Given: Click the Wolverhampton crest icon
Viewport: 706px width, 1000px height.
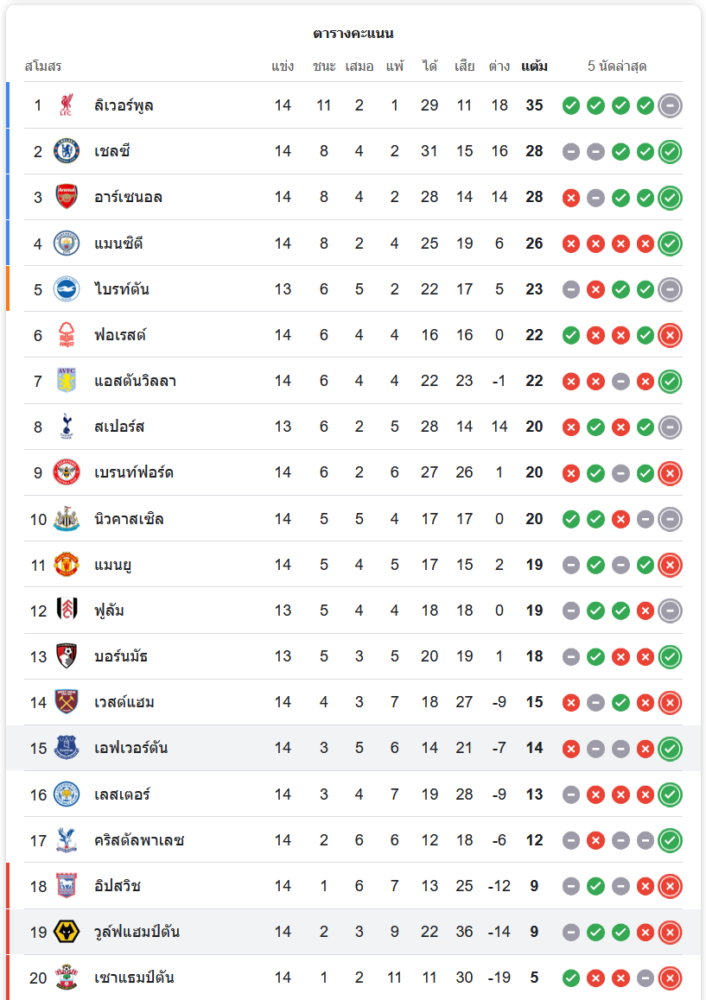Looking at the screenshot, I should [x=67, y=932].
